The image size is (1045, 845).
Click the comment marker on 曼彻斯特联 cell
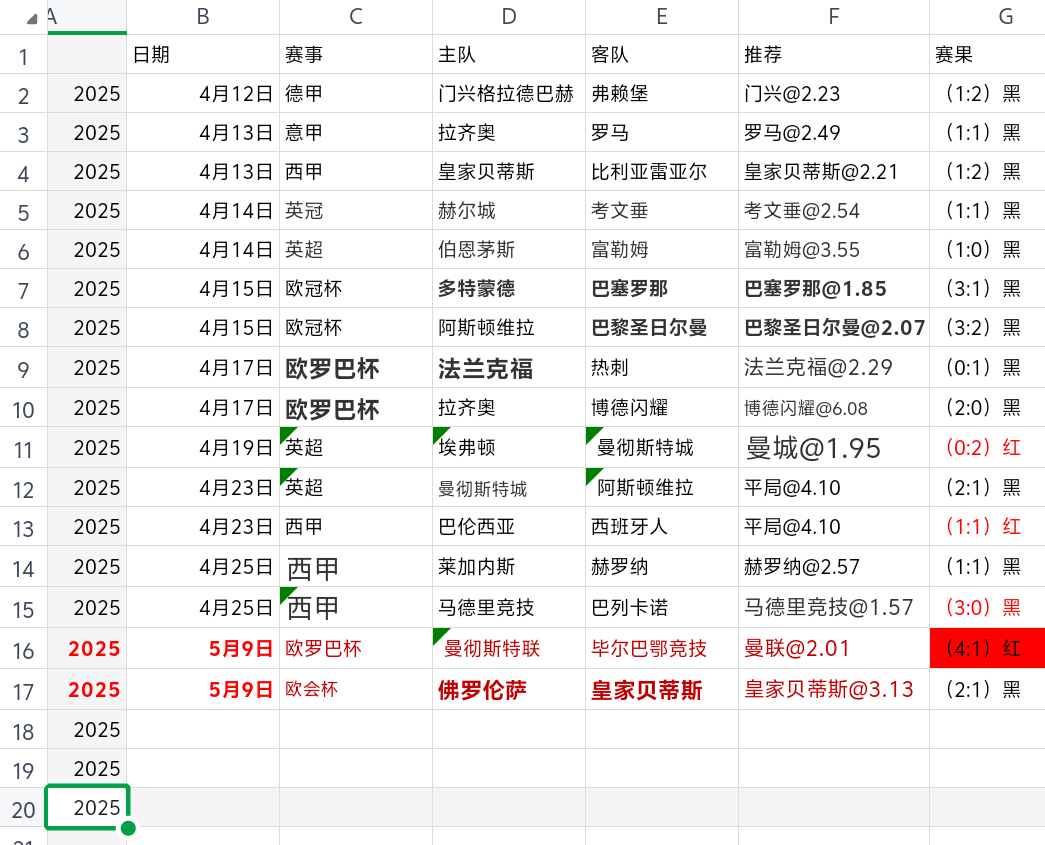pos(438,633)
